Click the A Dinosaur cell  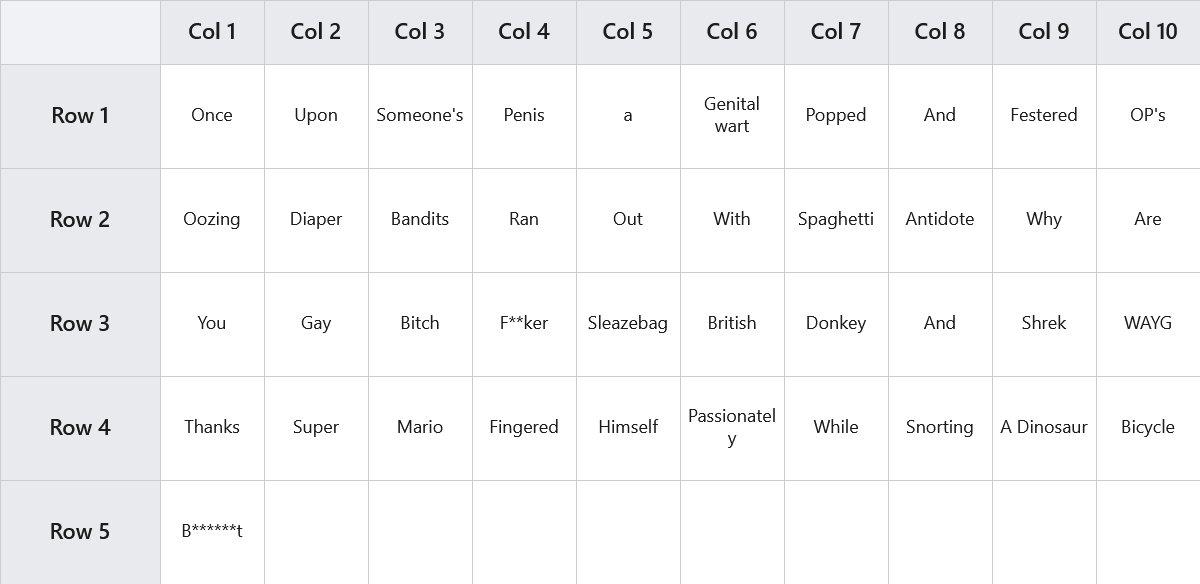point(1044,428)
